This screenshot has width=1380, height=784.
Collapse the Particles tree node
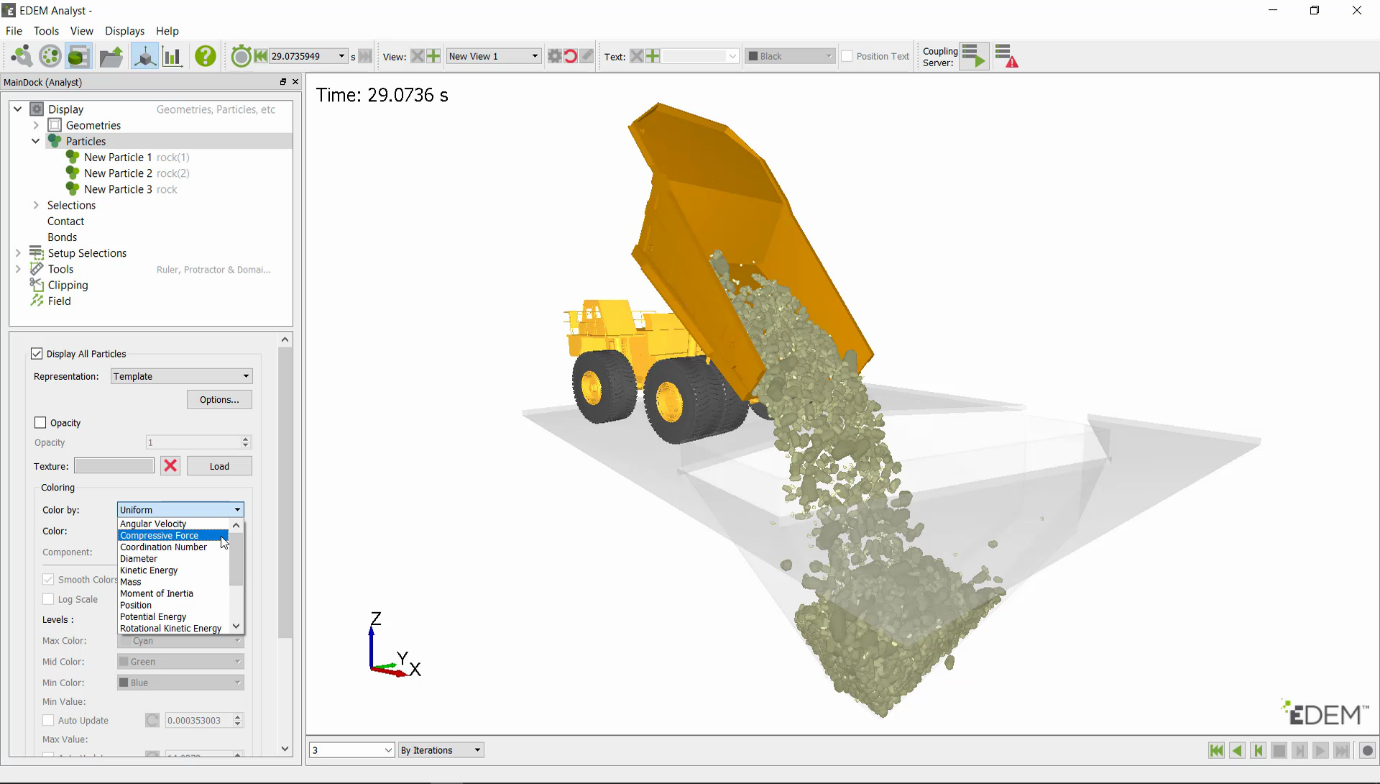coord(36,141)
